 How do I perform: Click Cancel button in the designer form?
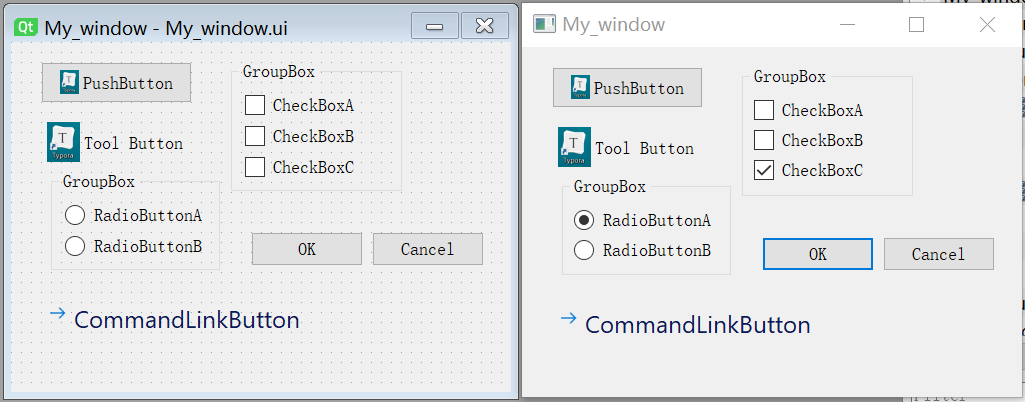click(x=428, y=249)
